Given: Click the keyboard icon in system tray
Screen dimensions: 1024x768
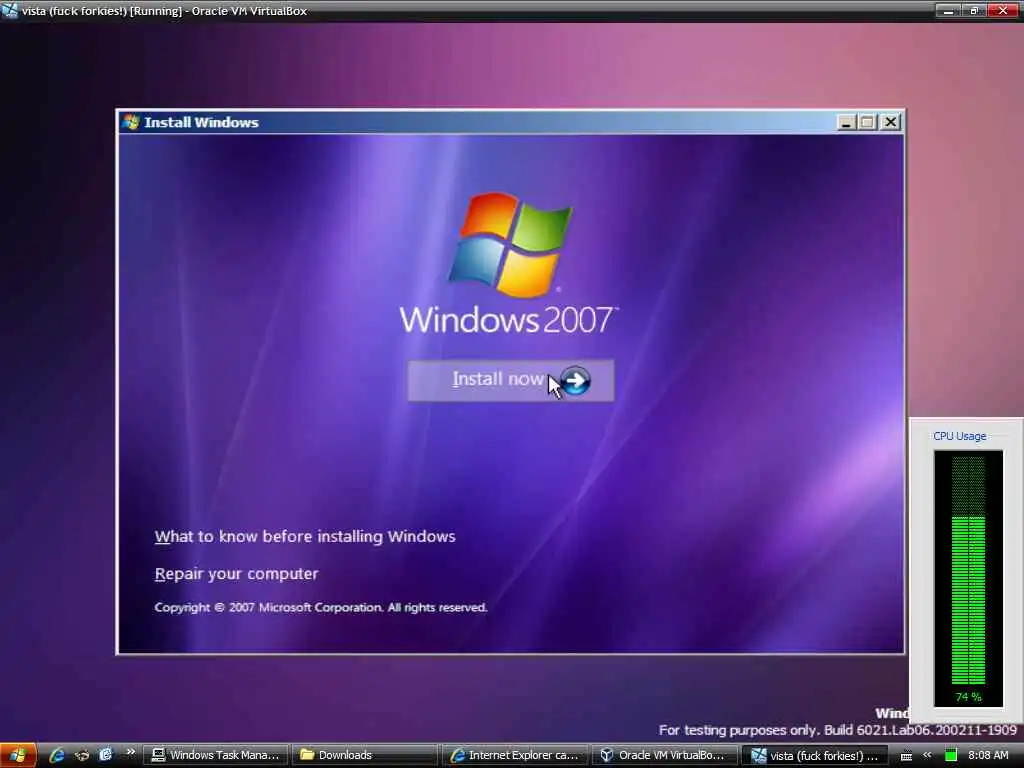Looking at the screenshot, I should click(906, 756).
